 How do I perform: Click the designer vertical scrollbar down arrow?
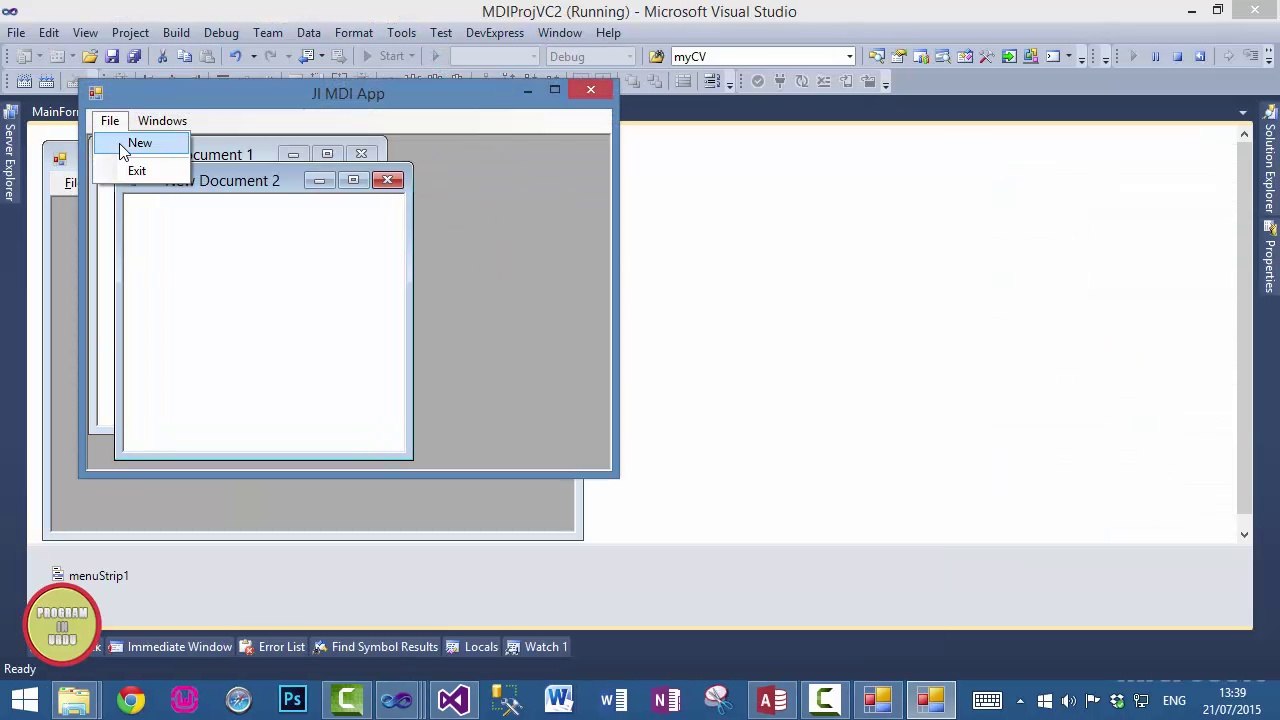(x=1244, y=534)
